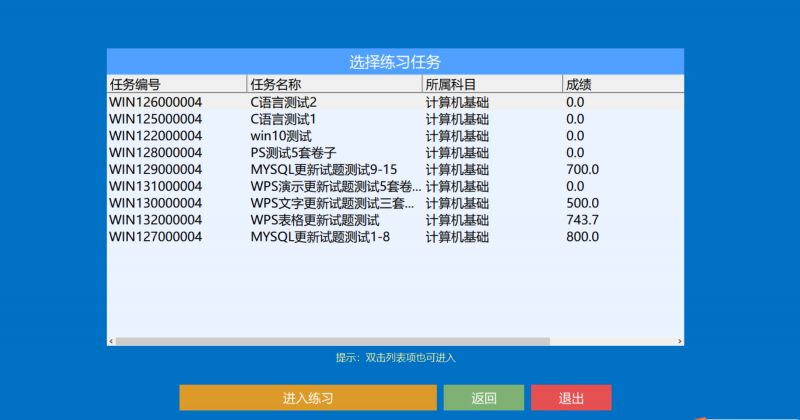Screen dimensions: 800x420
Task: Select row WIN130000004
Action: coord(395,203)
